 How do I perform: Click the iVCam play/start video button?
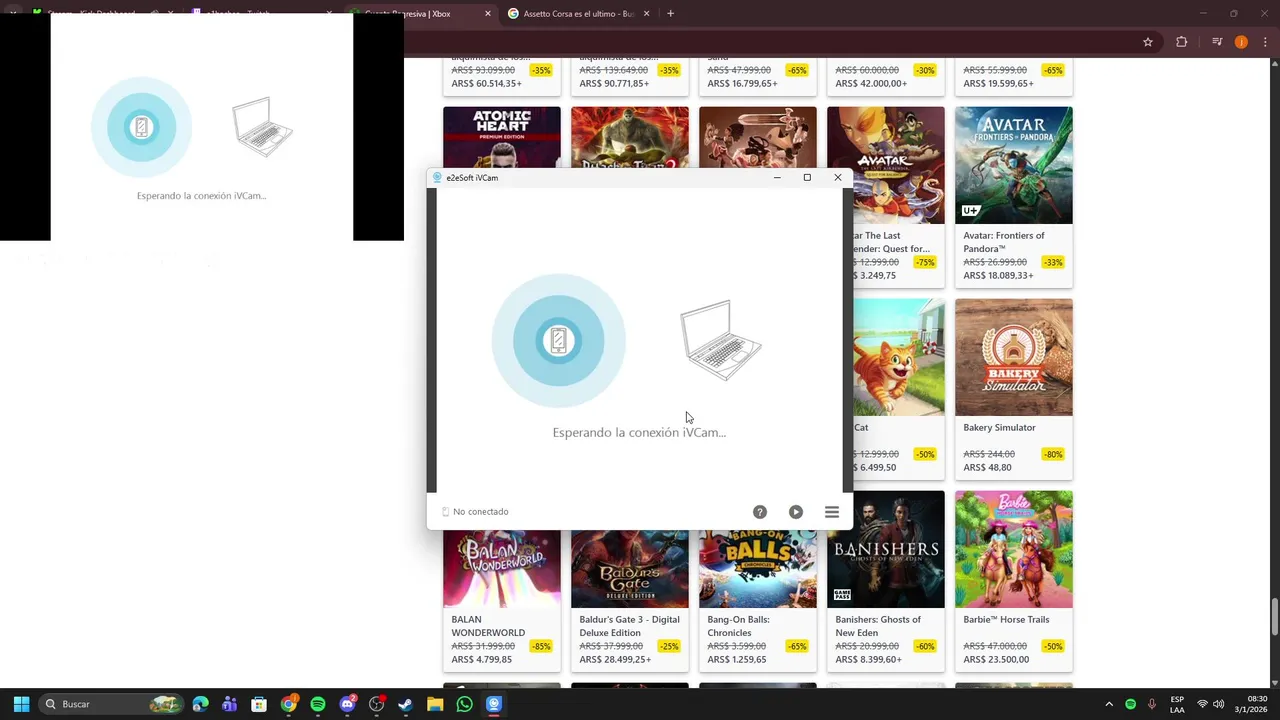click(x=796, y=512)
